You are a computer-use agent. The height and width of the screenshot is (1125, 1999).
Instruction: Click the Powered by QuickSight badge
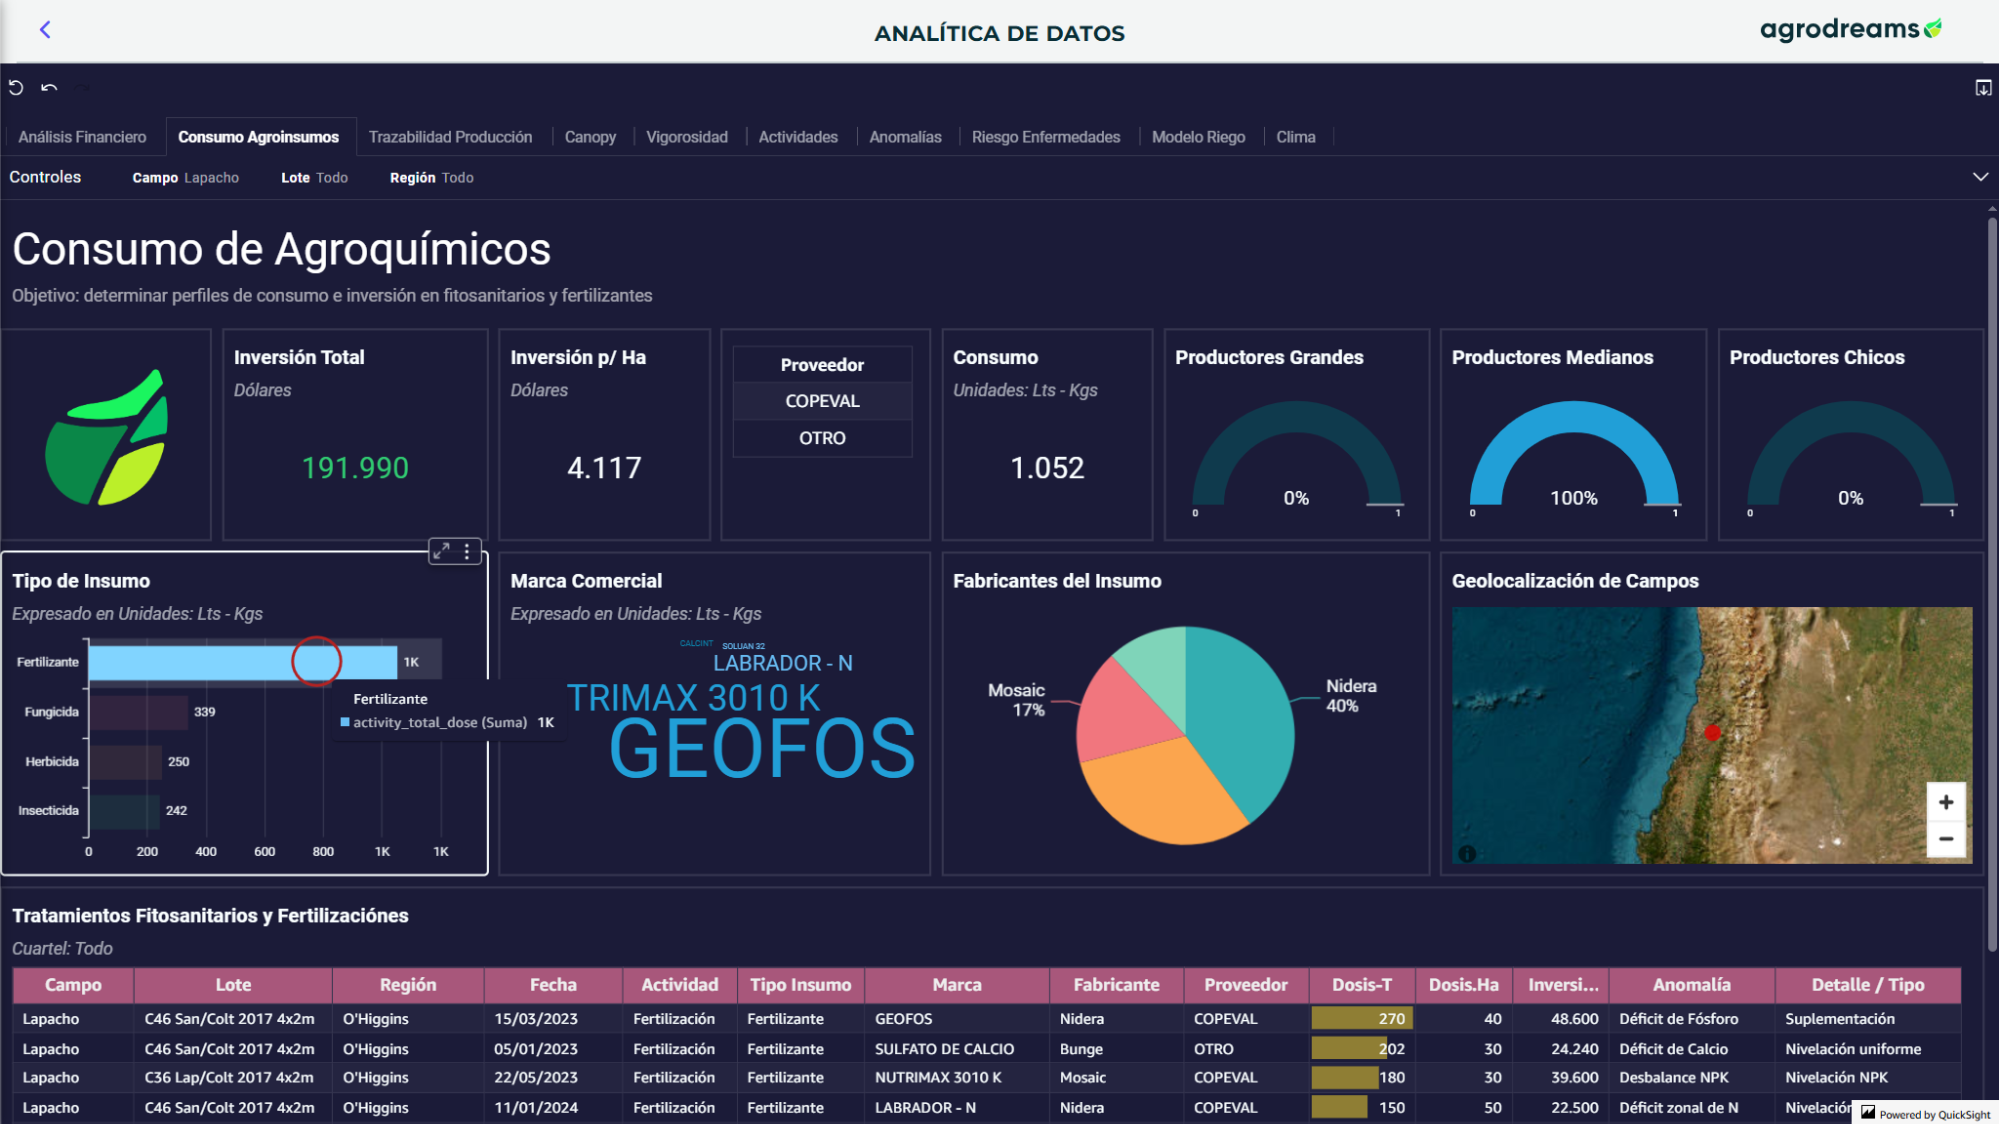pyautogui.click(x=1925, y=1113)
